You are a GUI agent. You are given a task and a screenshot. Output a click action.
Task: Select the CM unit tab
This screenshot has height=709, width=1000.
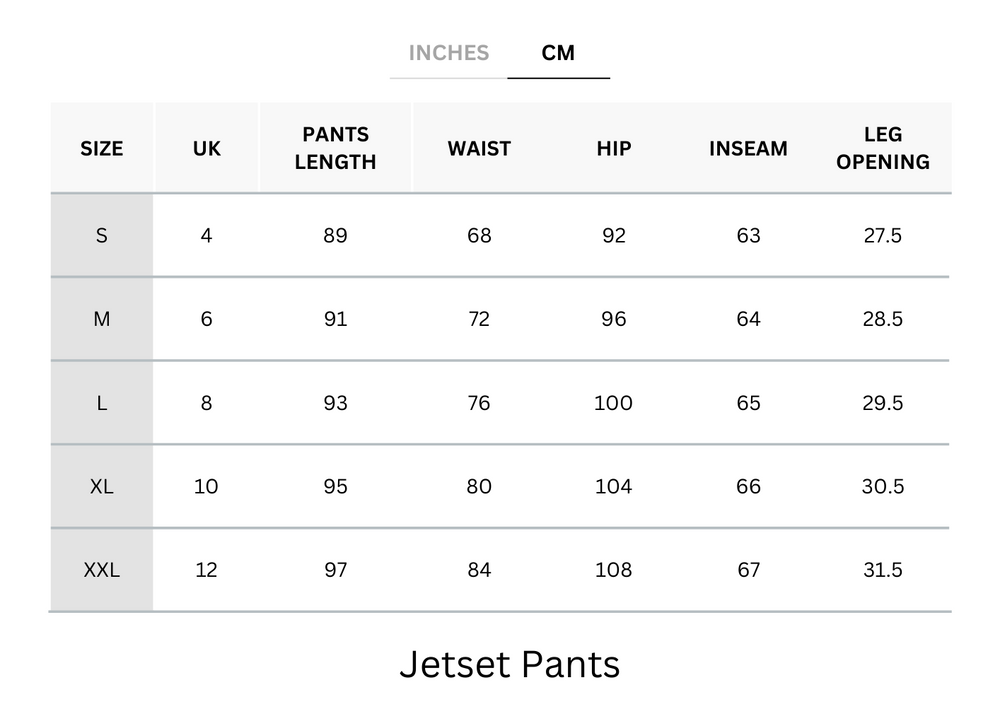tap(559, 53)
